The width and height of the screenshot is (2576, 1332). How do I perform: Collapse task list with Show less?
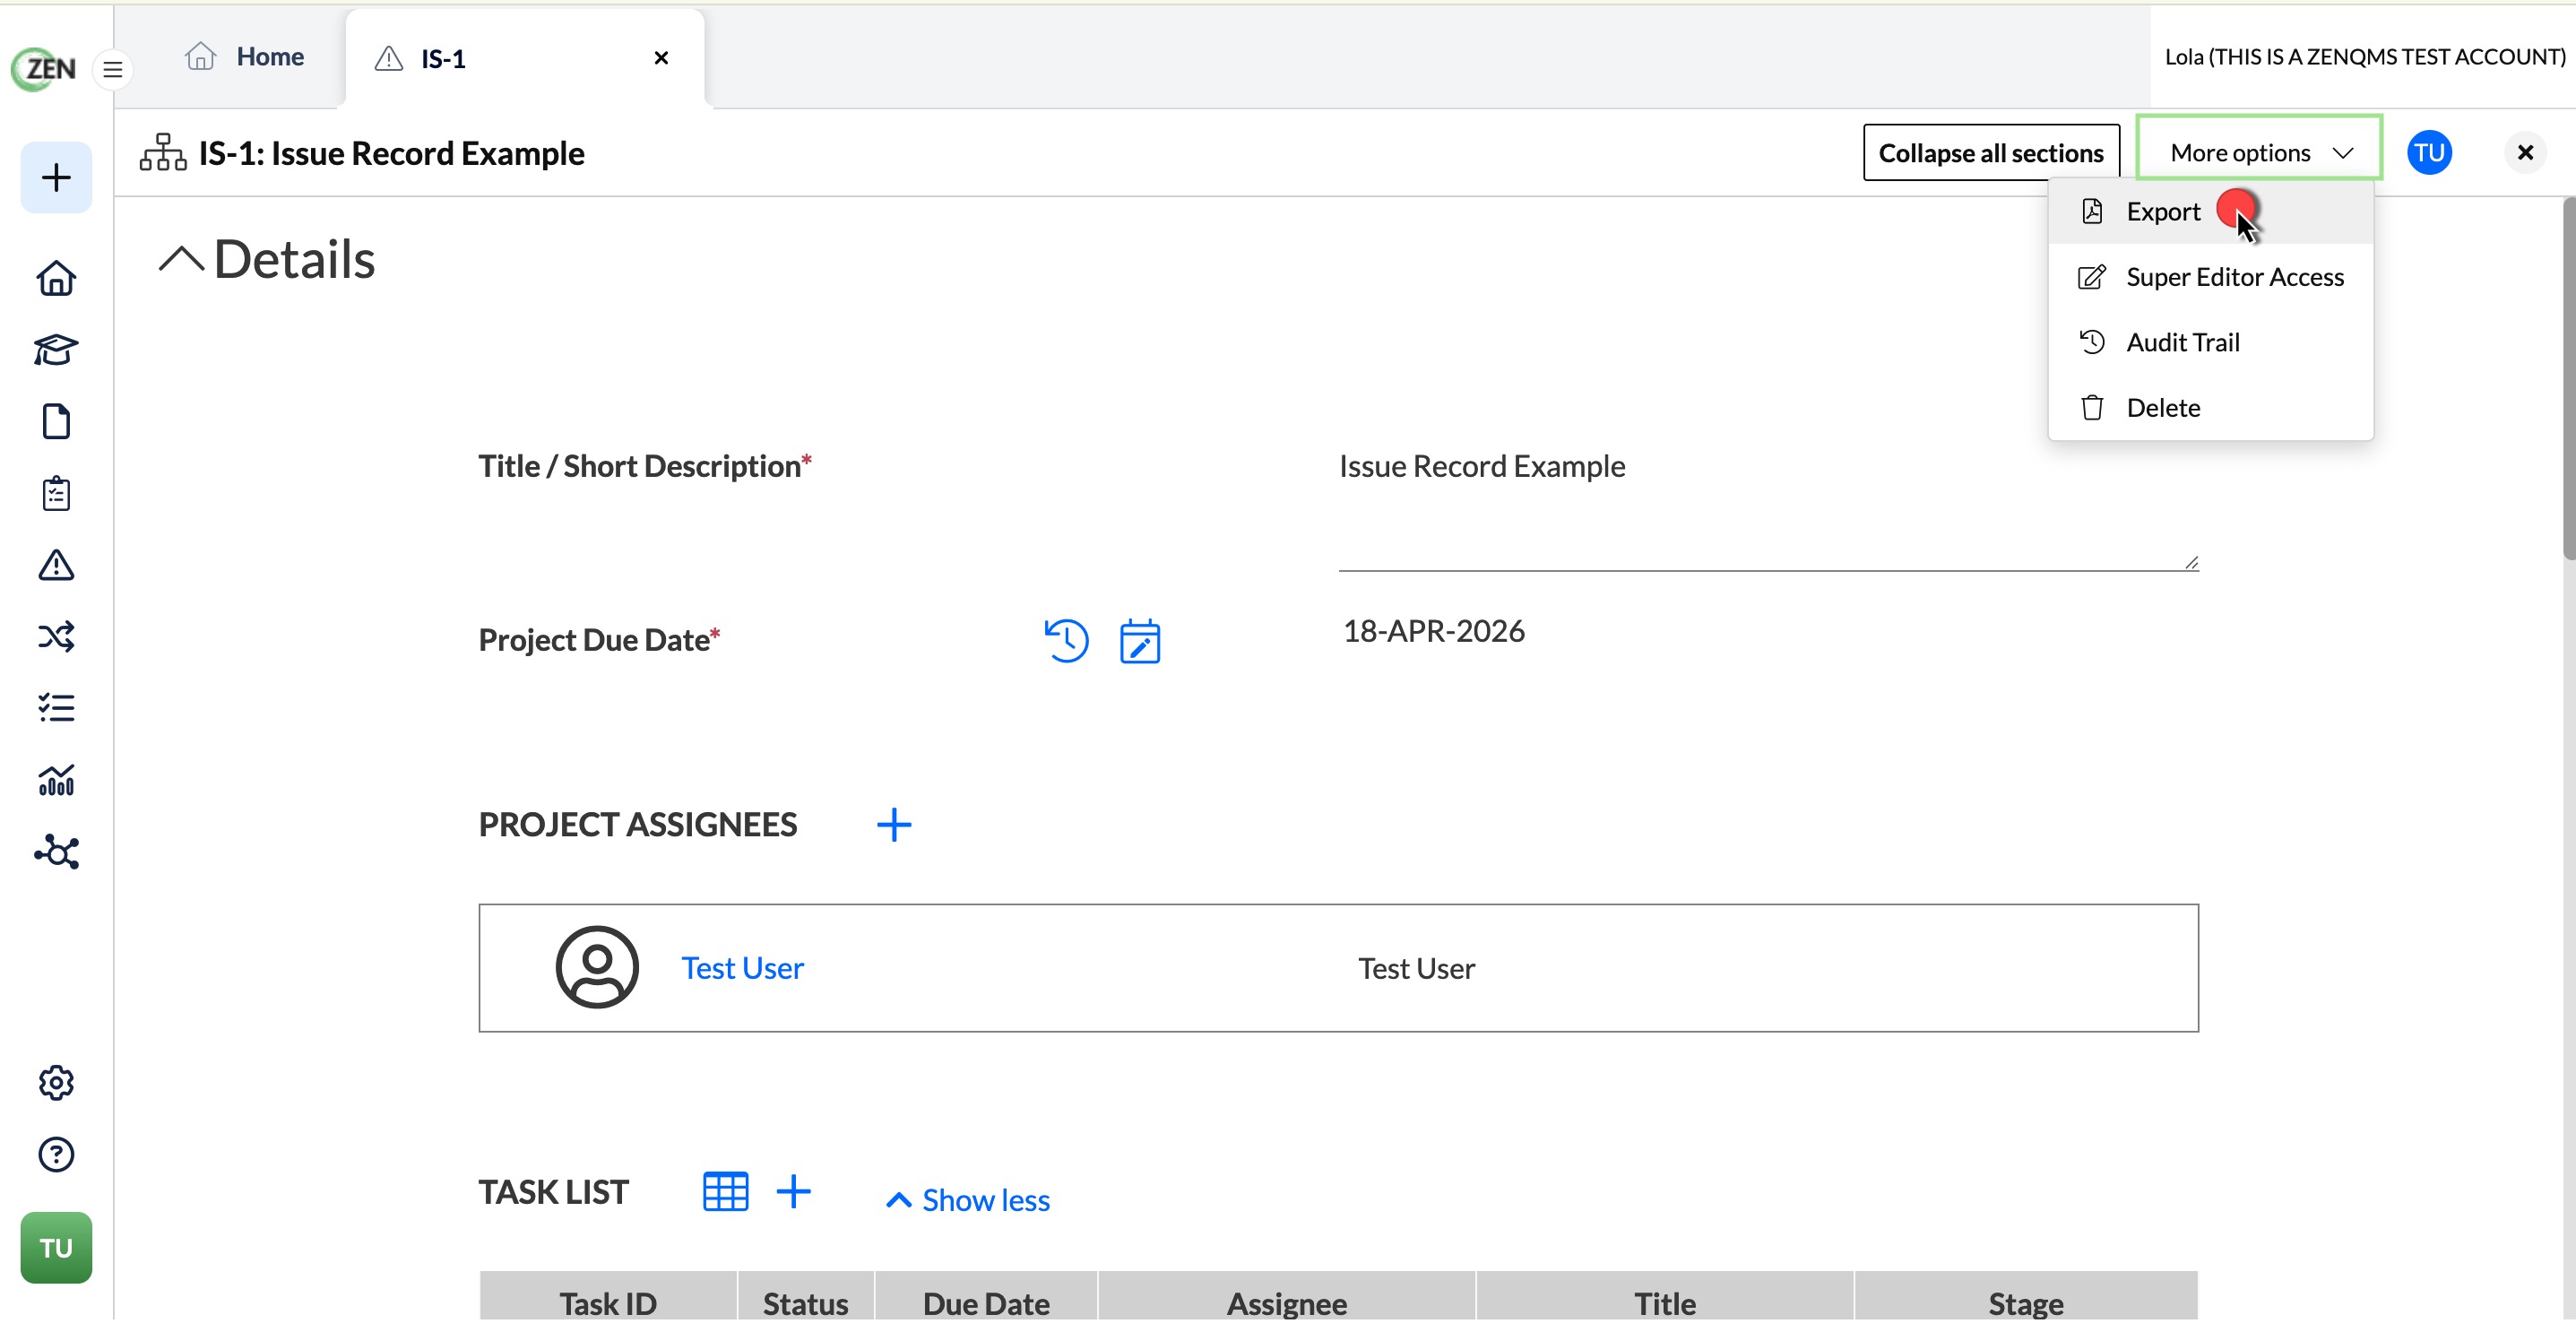(968, 1200)
